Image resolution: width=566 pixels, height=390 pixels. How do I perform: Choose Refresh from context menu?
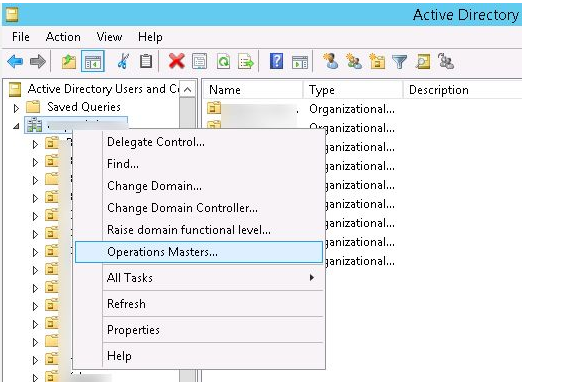199,304
